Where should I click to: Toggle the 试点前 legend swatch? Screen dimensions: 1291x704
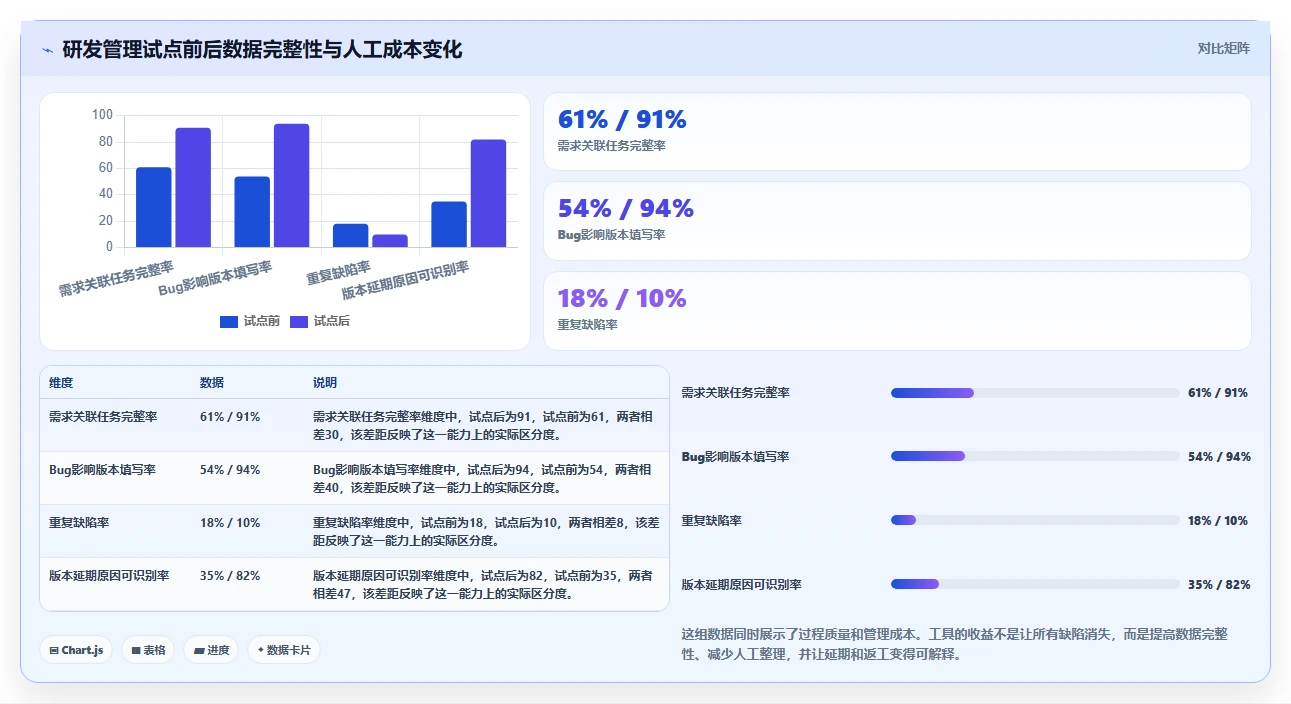click(229, 321)
